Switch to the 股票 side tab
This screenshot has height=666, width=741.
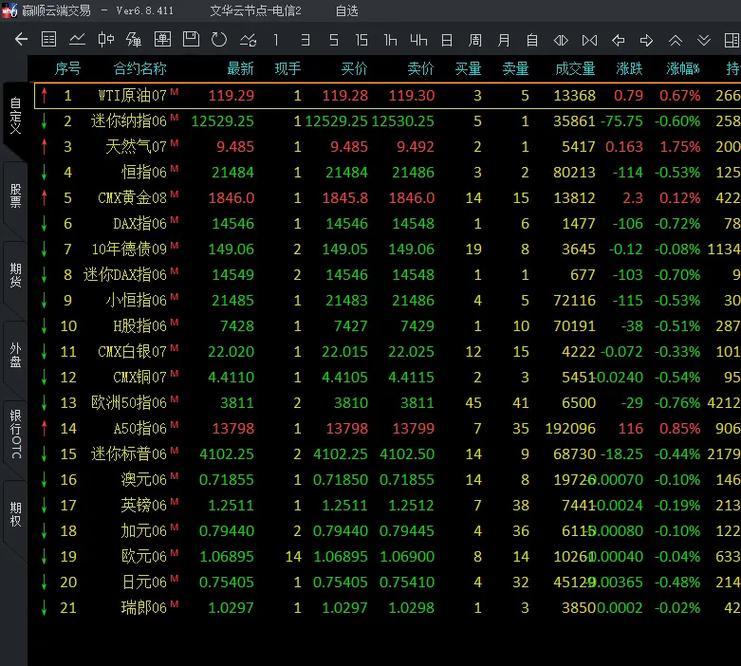point(15,195)
